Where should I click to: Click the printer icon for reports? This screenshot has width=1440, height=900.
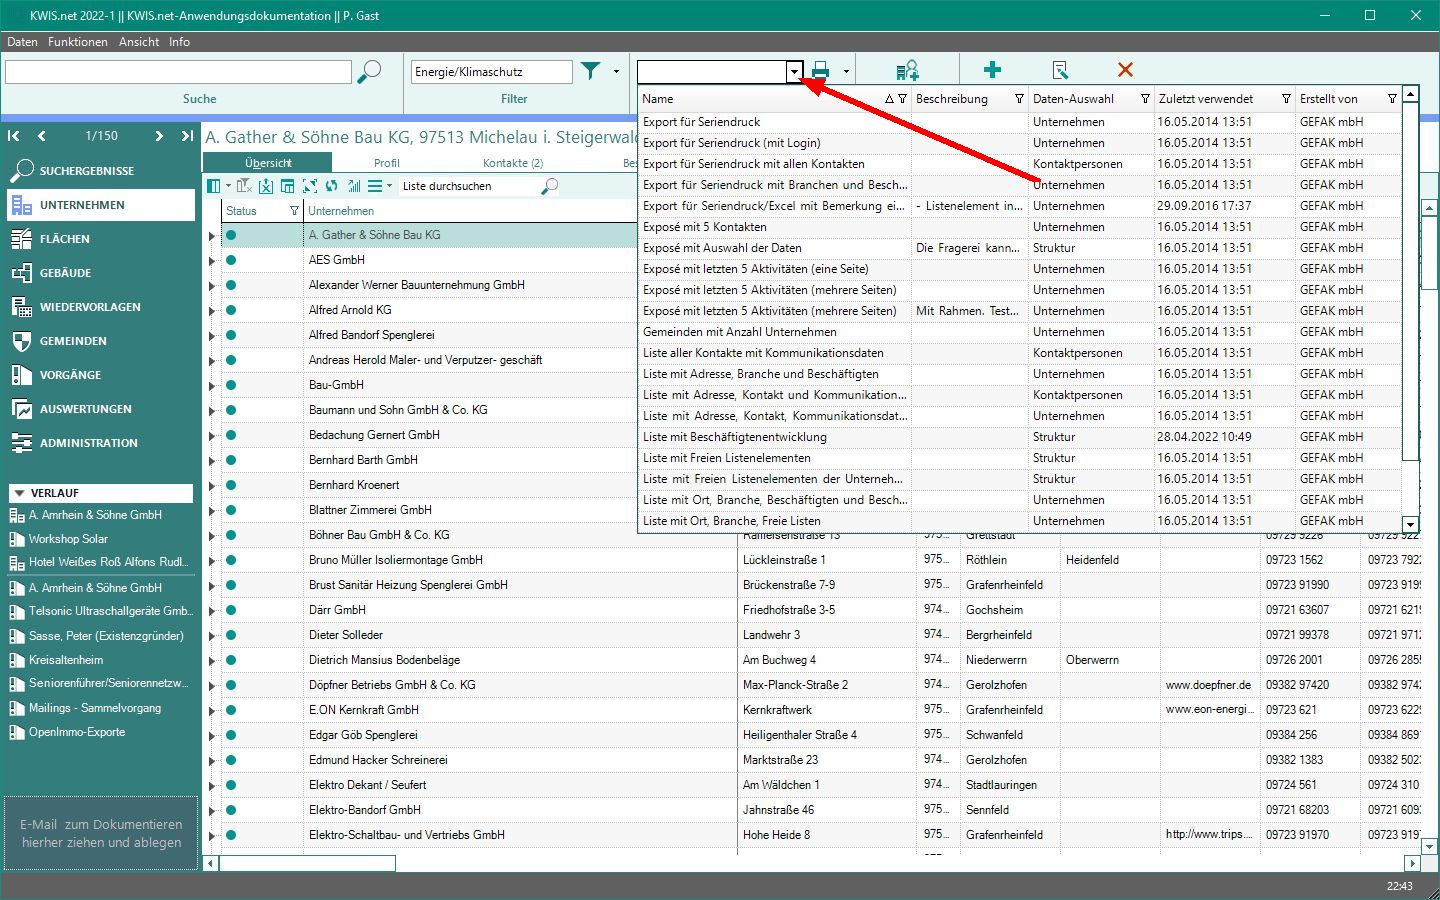[821, 71]
